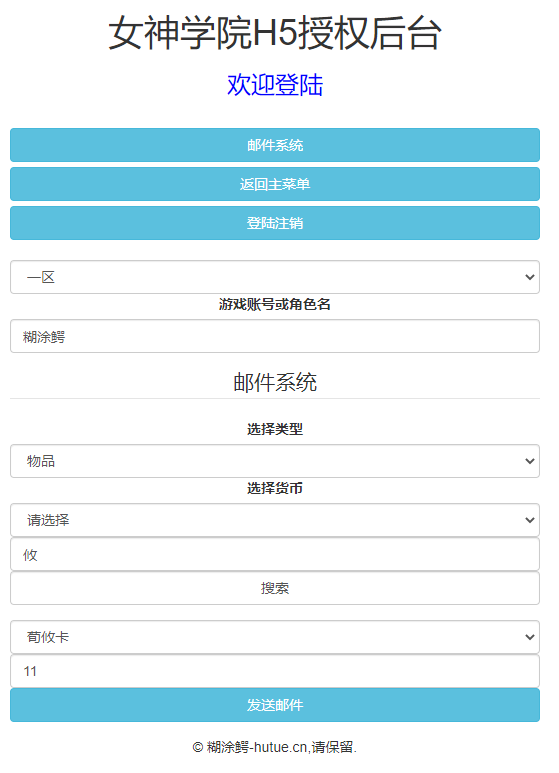The width and height of the screenshot is (559, 773).
Task: Click the chevron on 物品 dropdown
Action: (529, 461)
